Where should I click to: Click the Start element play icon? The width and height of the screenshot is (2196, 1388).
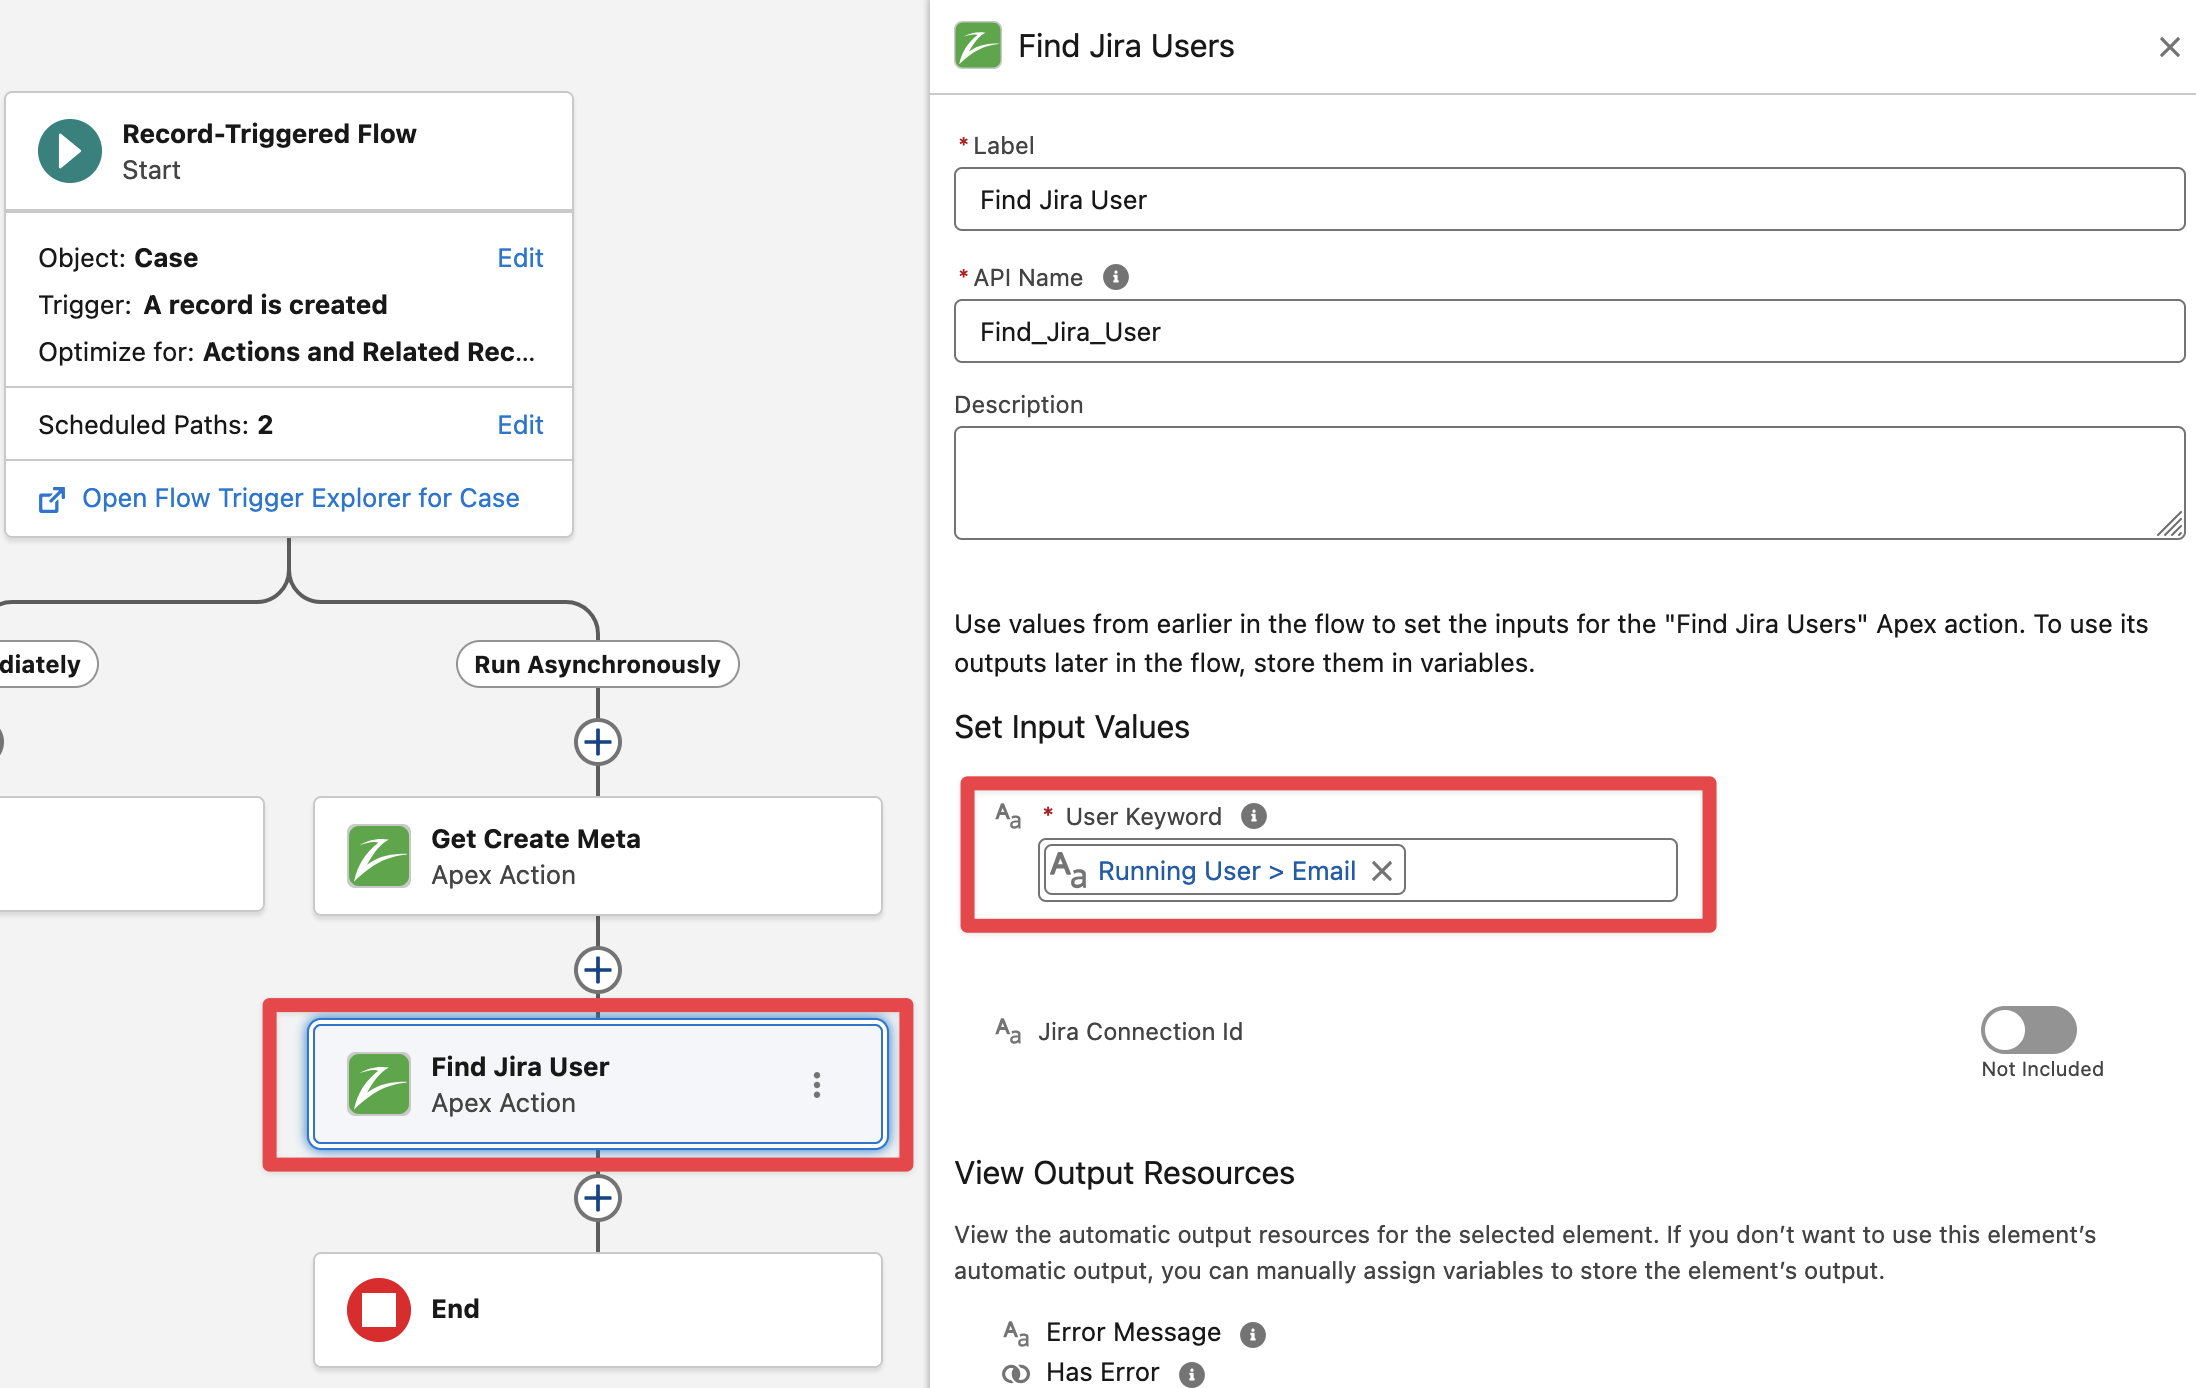69,151
